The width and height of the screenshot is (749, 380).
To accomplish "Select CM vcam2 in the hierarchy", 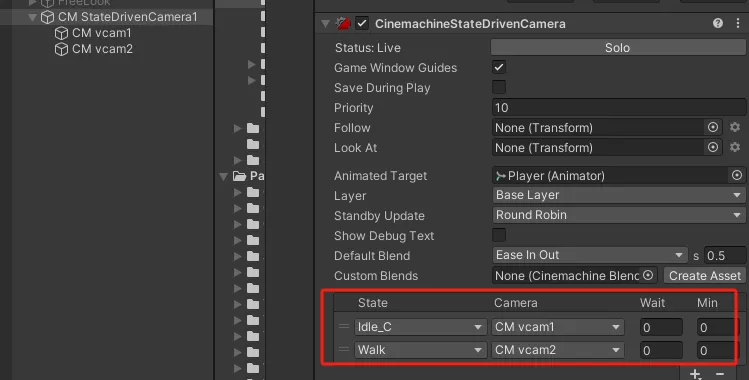I will coord(102,49).
